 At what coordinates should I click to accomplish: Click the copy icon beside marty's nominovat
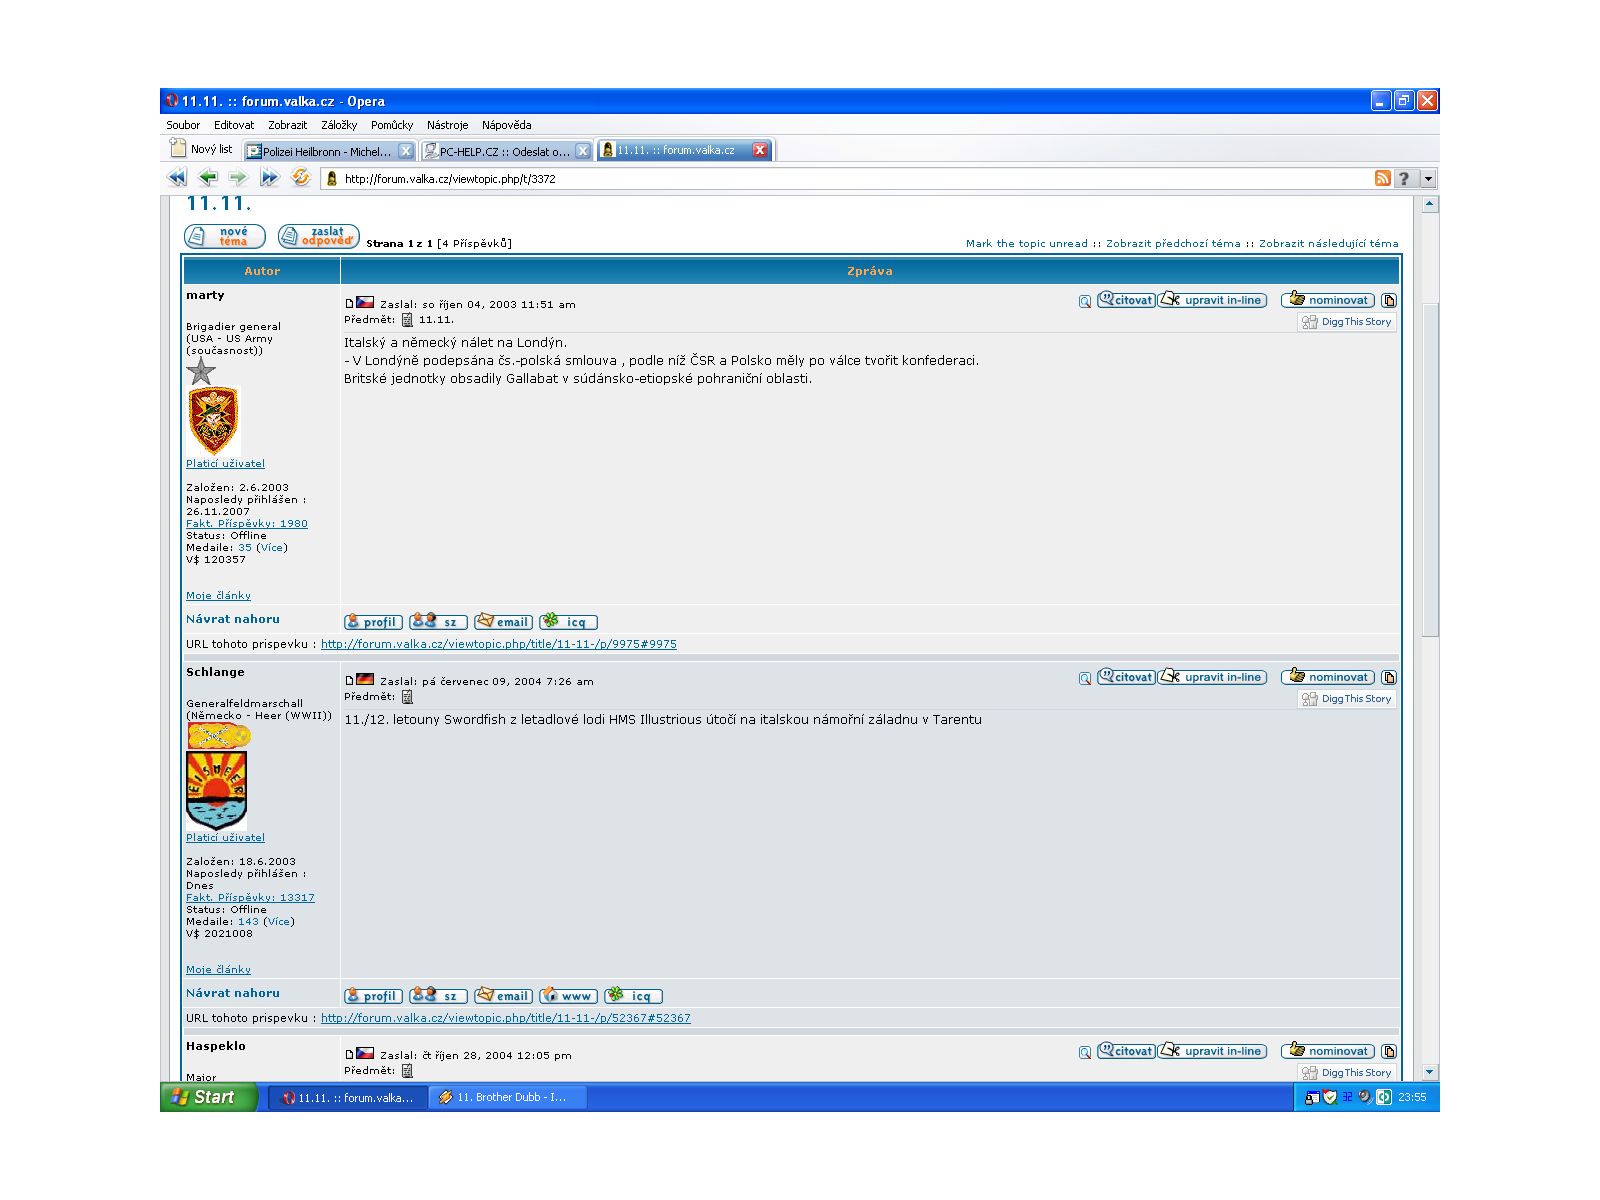pos(1389,300)
